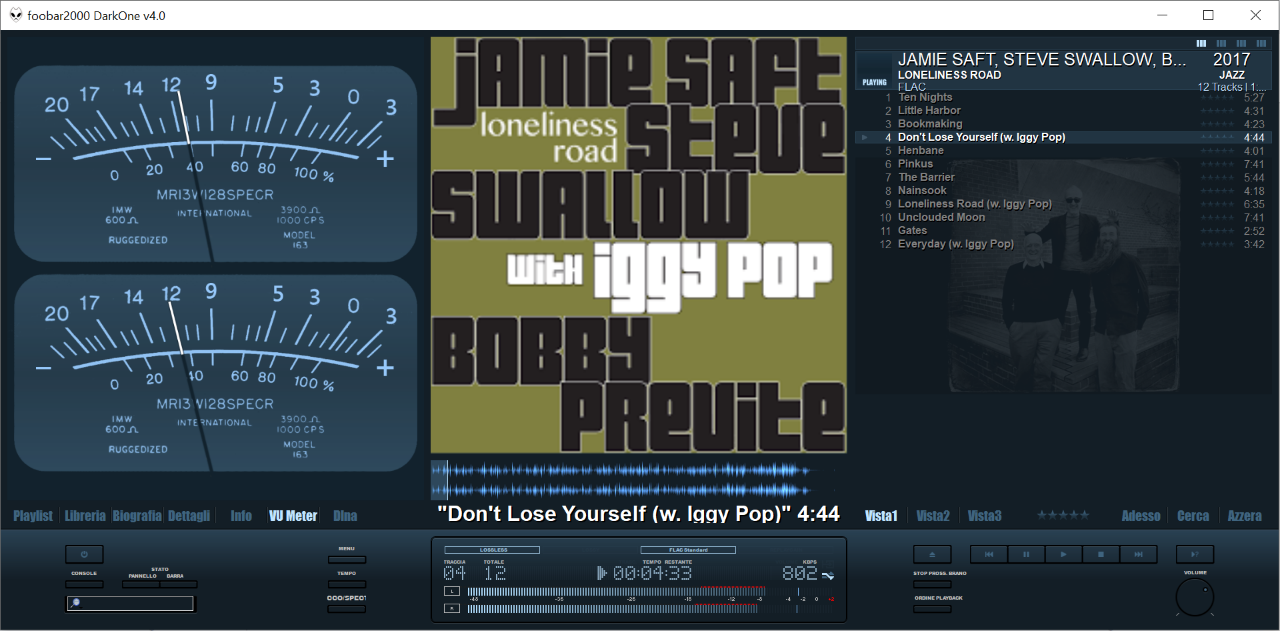
Task: Toggle the STATO BARRA button
Action: pyautogui.click(x=179, y=584)
